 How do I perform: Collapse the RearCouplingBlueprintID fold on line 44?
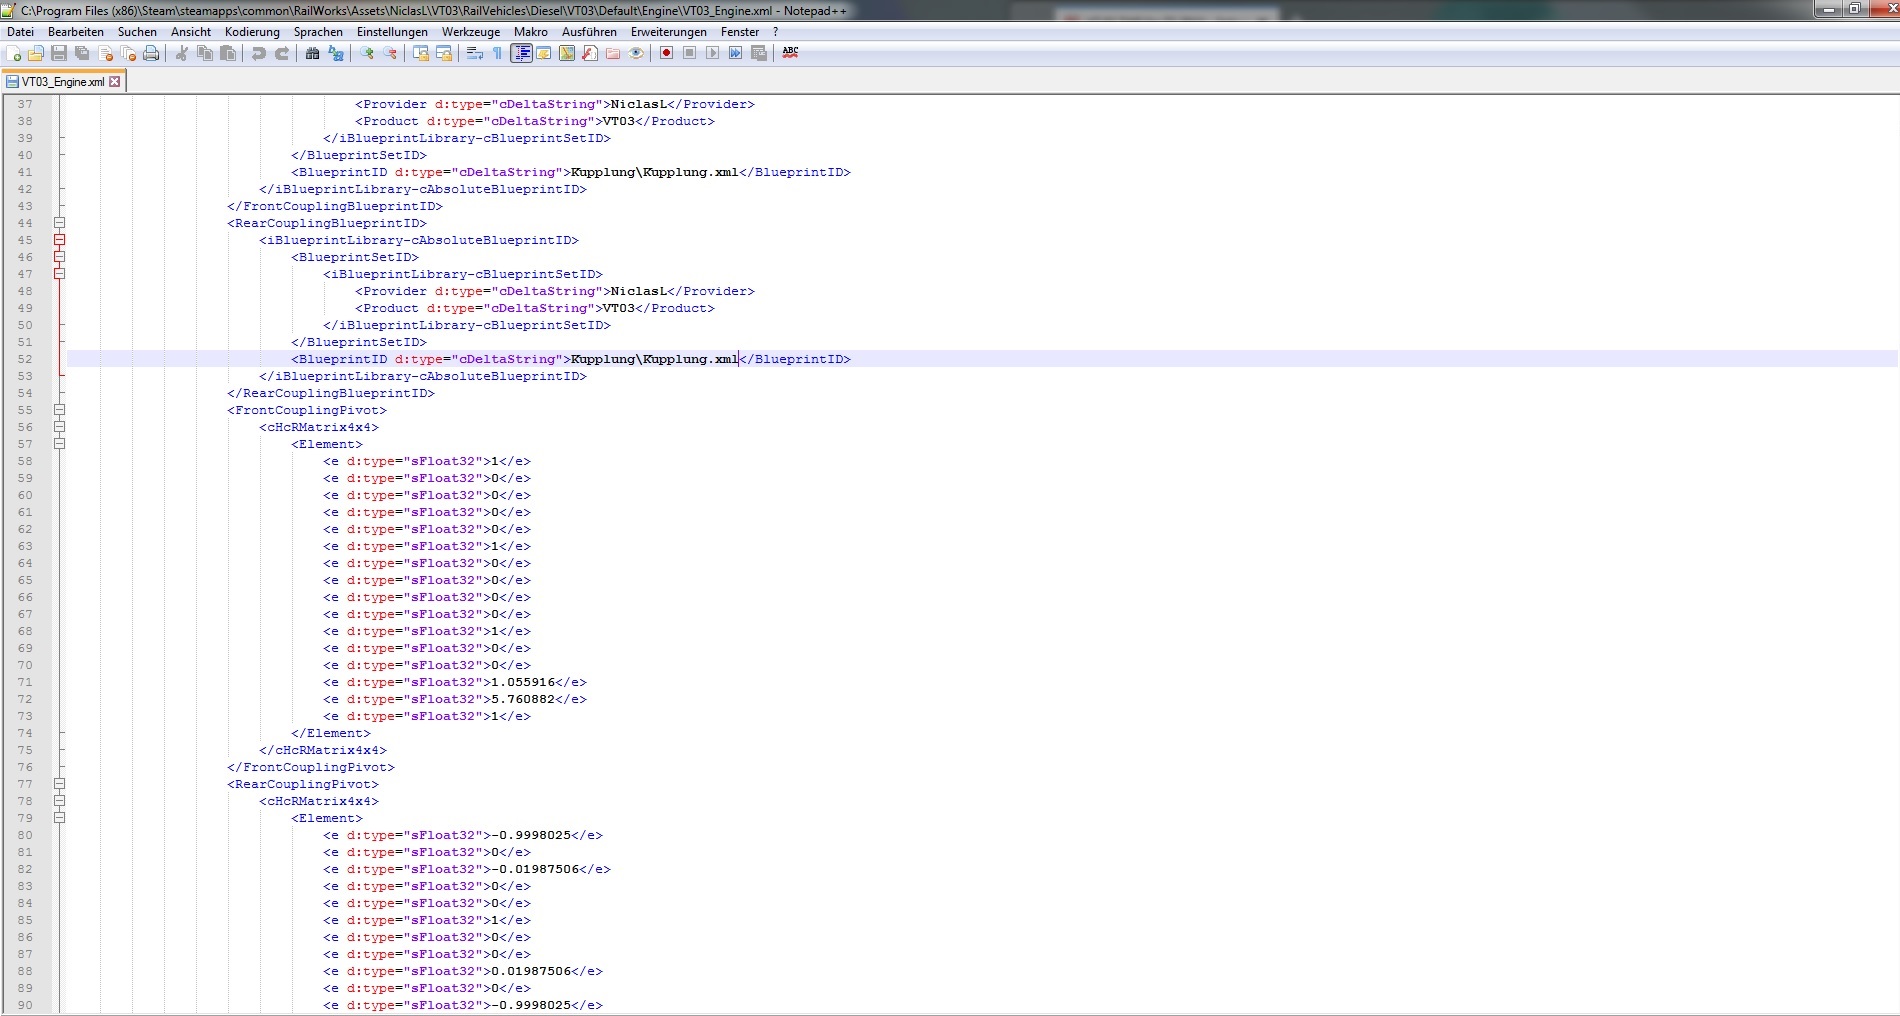tap(59, 223)
